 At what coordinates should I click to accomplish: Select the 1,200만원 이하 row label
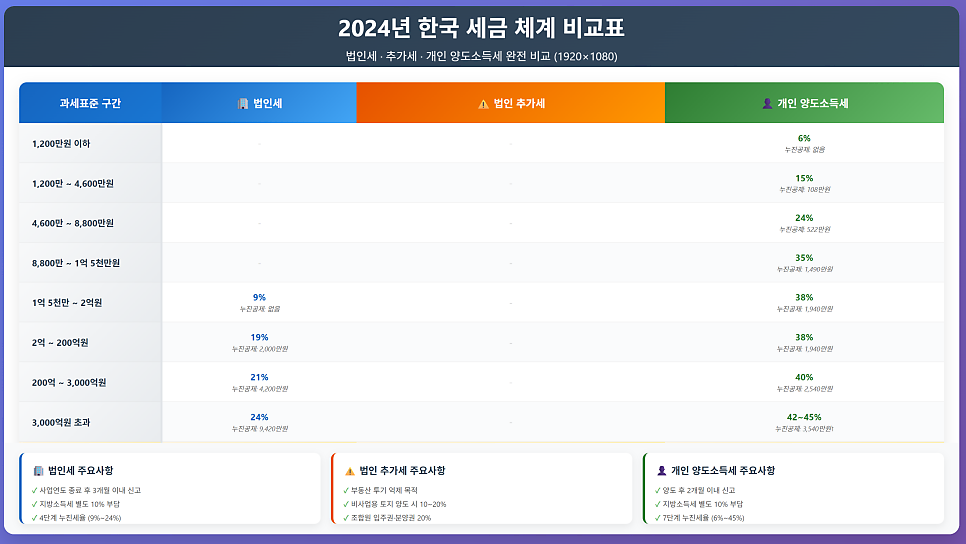pyautogui.click(x=61, y=144)
